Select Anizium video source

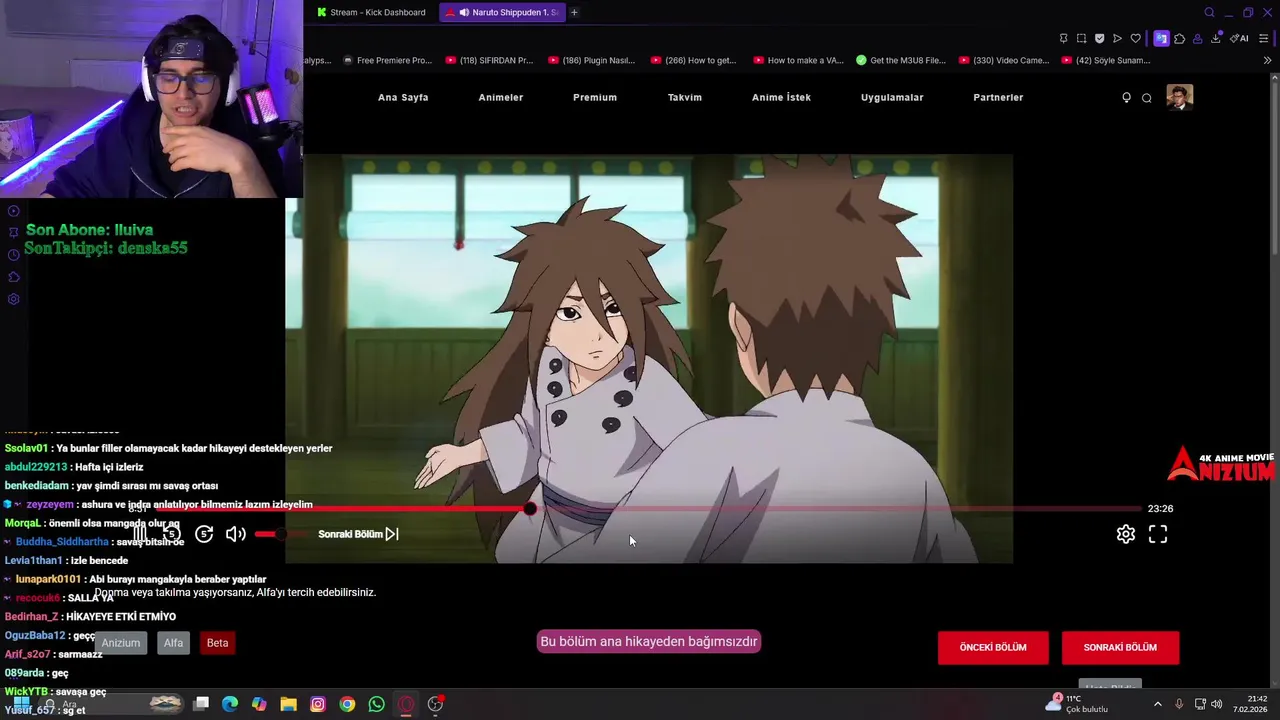click(x=121, y=643)
